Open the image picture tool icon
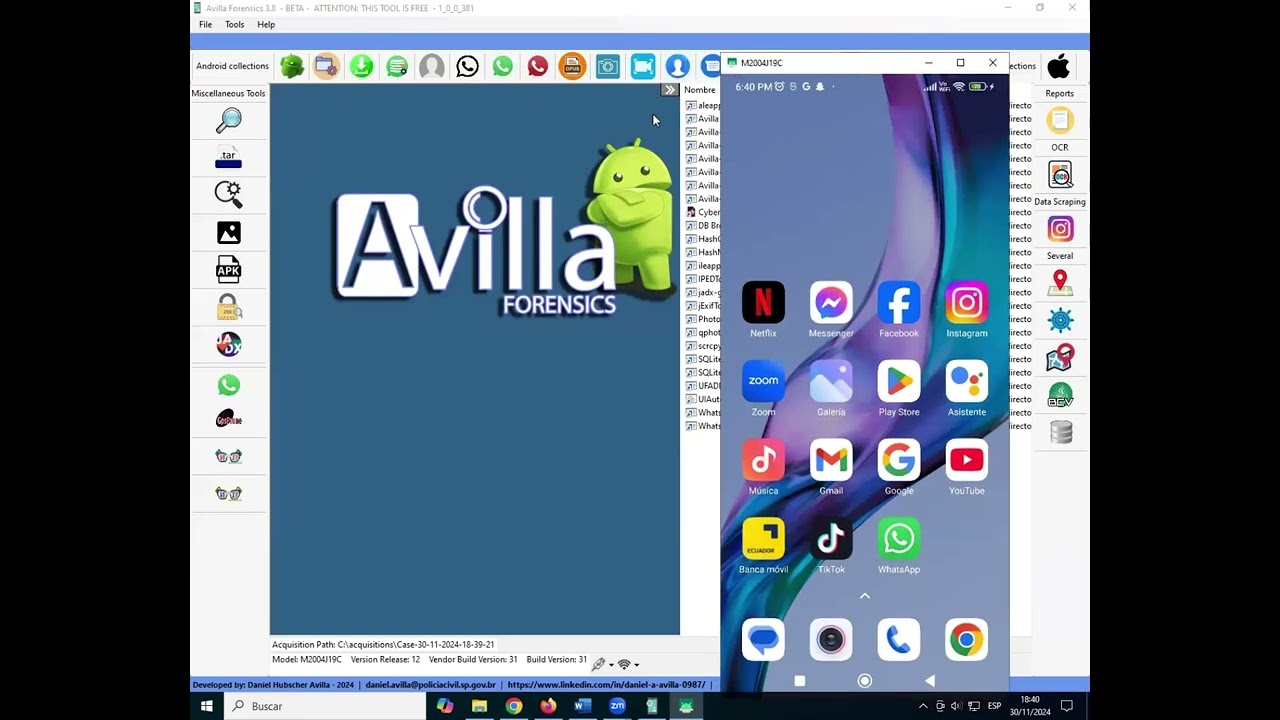The height and width of the screenshot is (720, 1280). pos(229,233)
